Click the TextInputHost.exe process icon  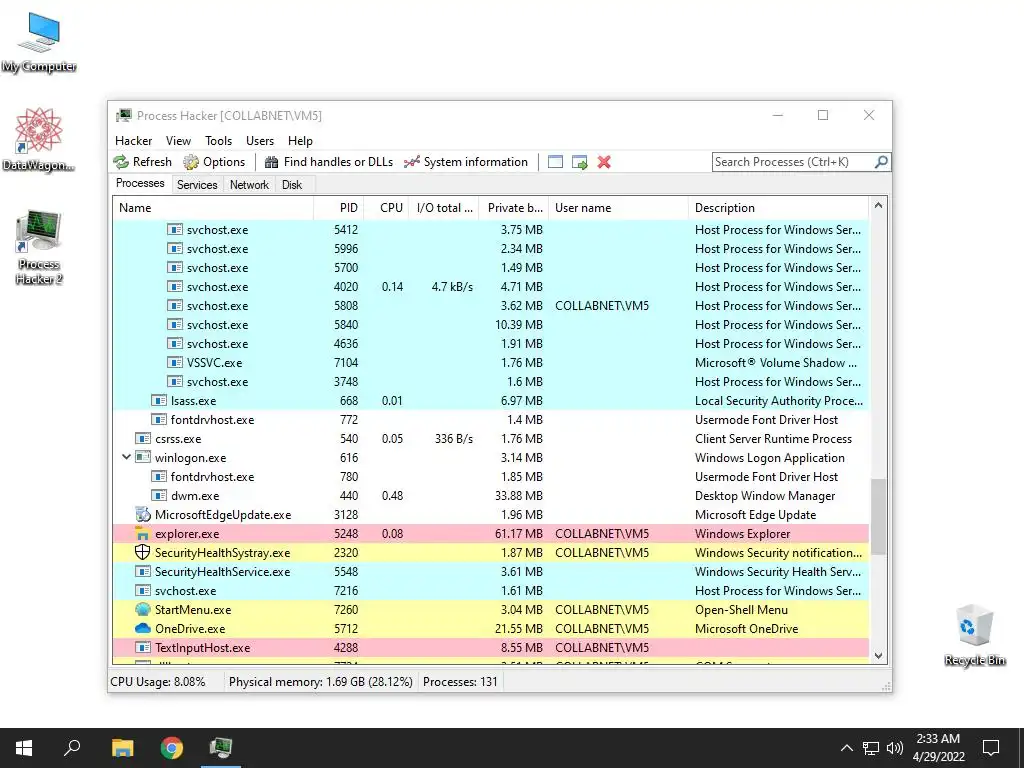(x=142, y=647)
